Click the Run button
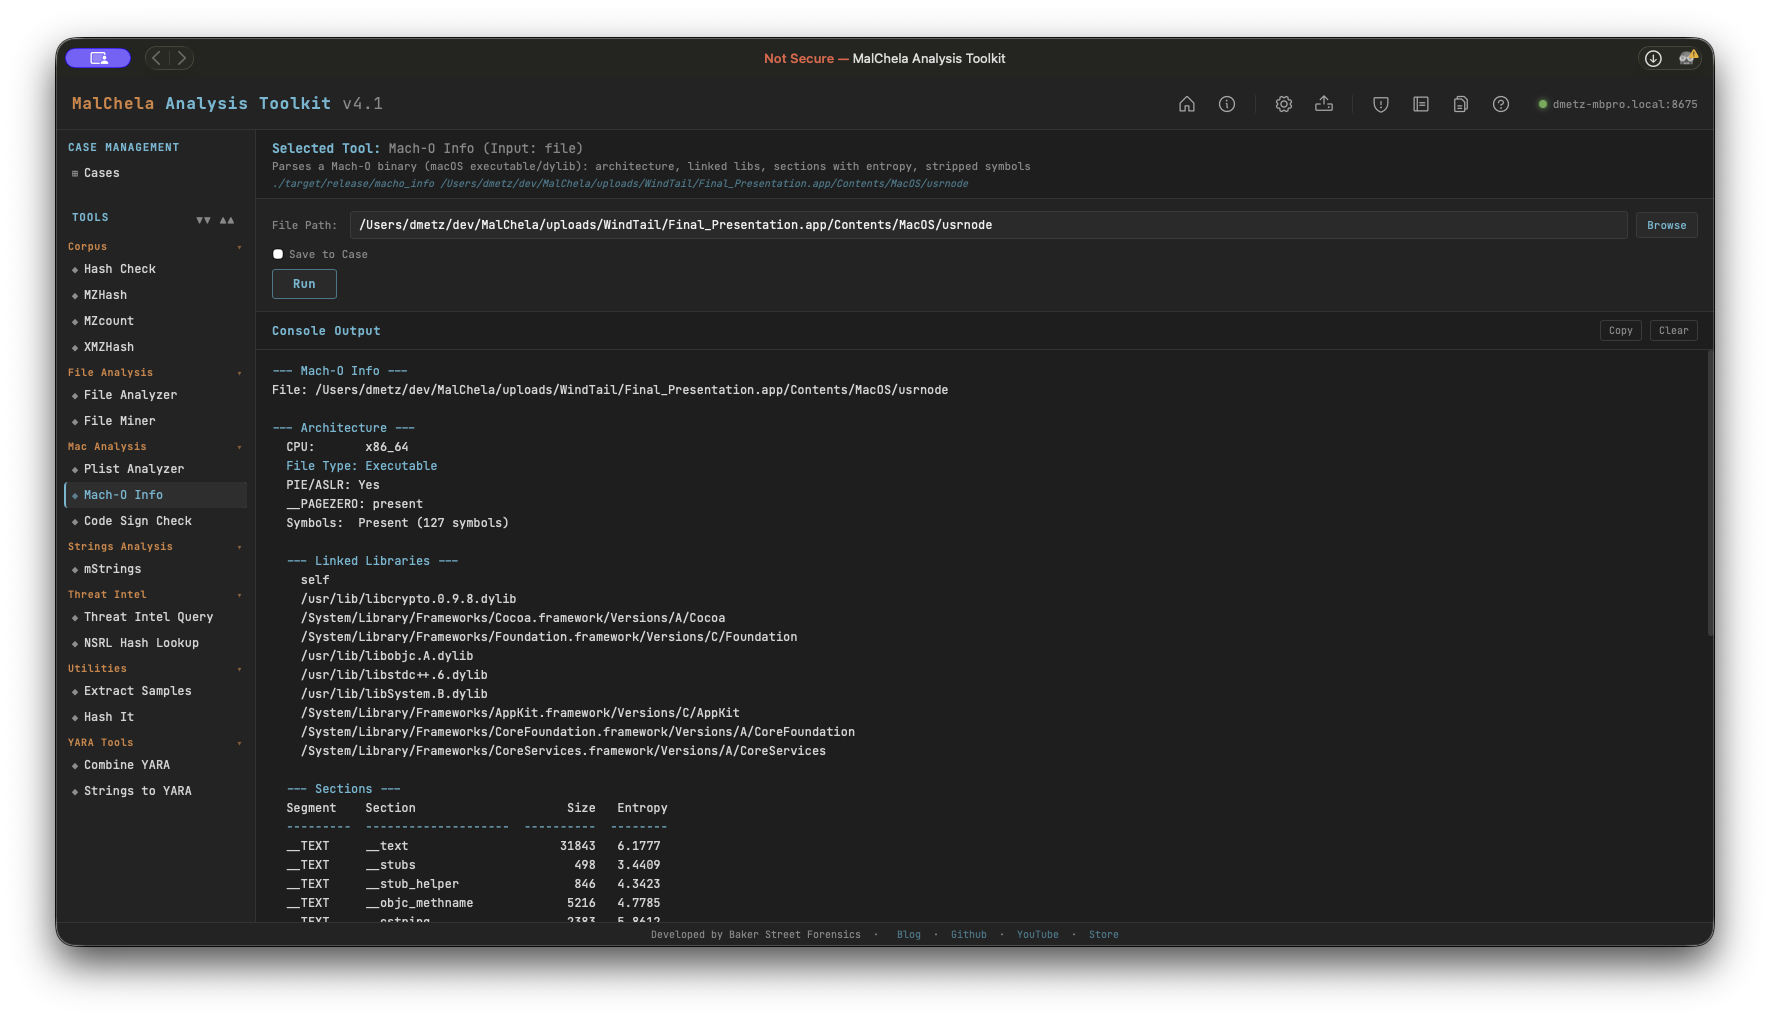1770x1020 pixels. coord(304,284)
